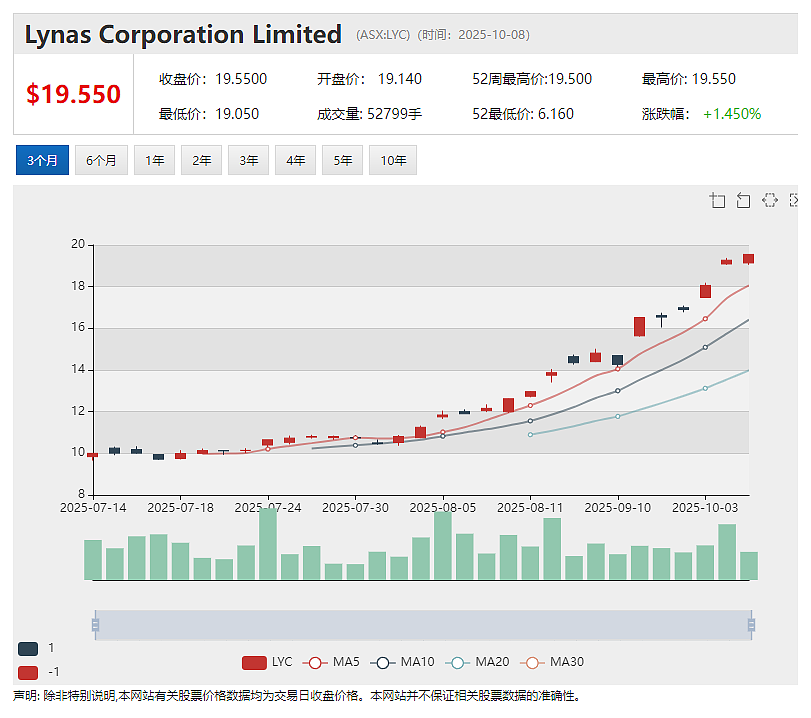Toggle the MA30 legend item
Viewport: 811px width, 718px height.
click(x=551, y=662)
